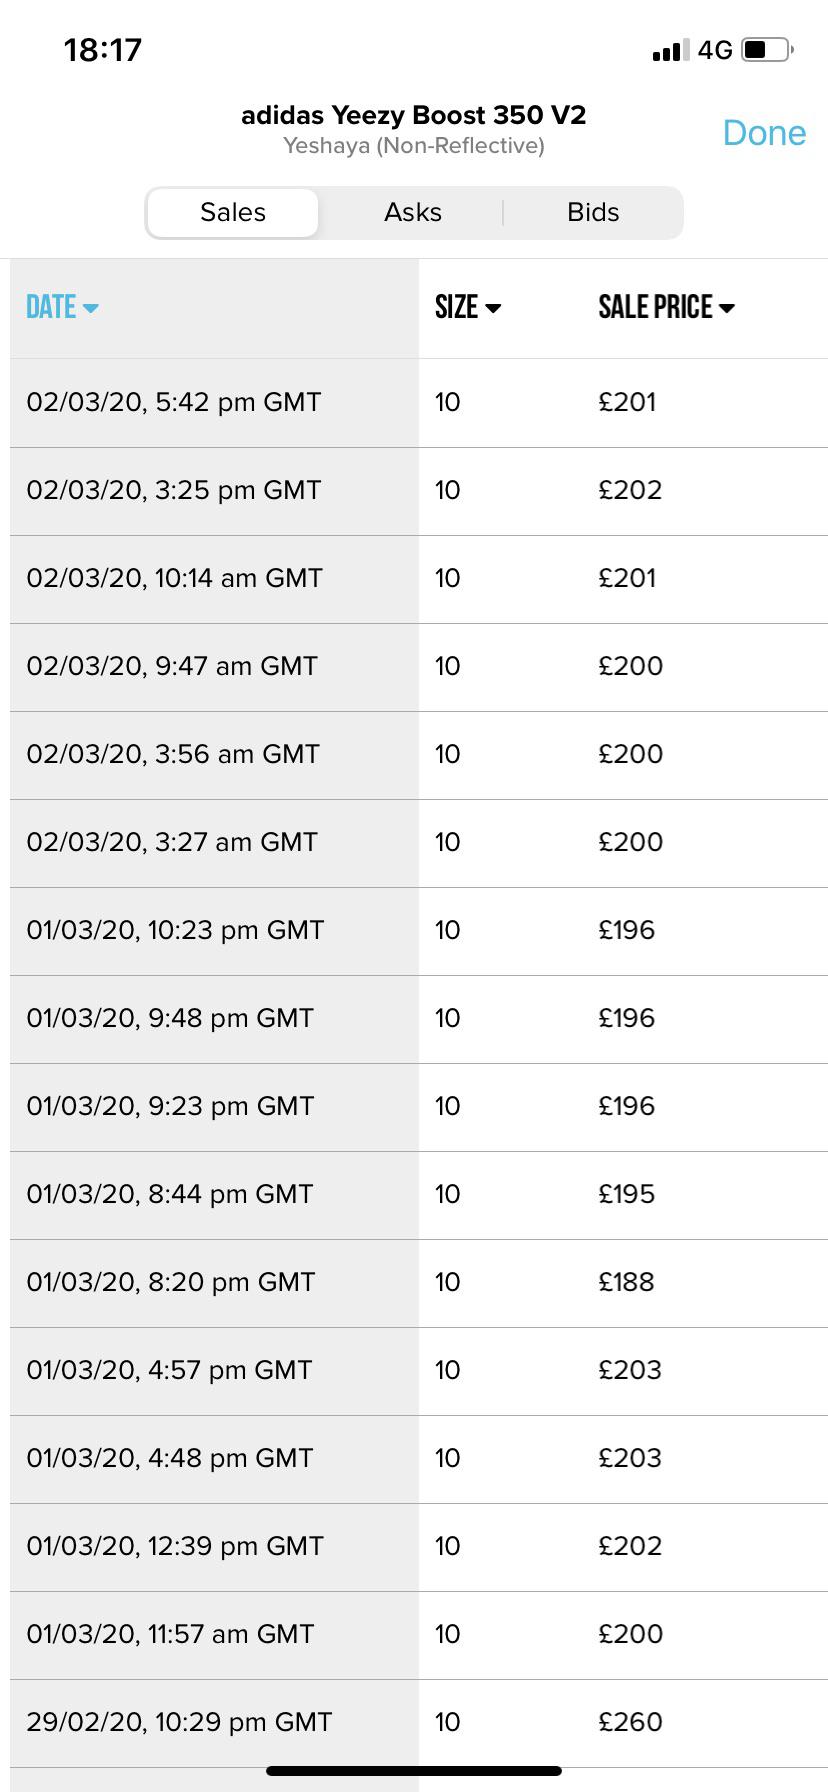Open the Bids tab
Screen dimensions: 828x1792
coord(593,212)
